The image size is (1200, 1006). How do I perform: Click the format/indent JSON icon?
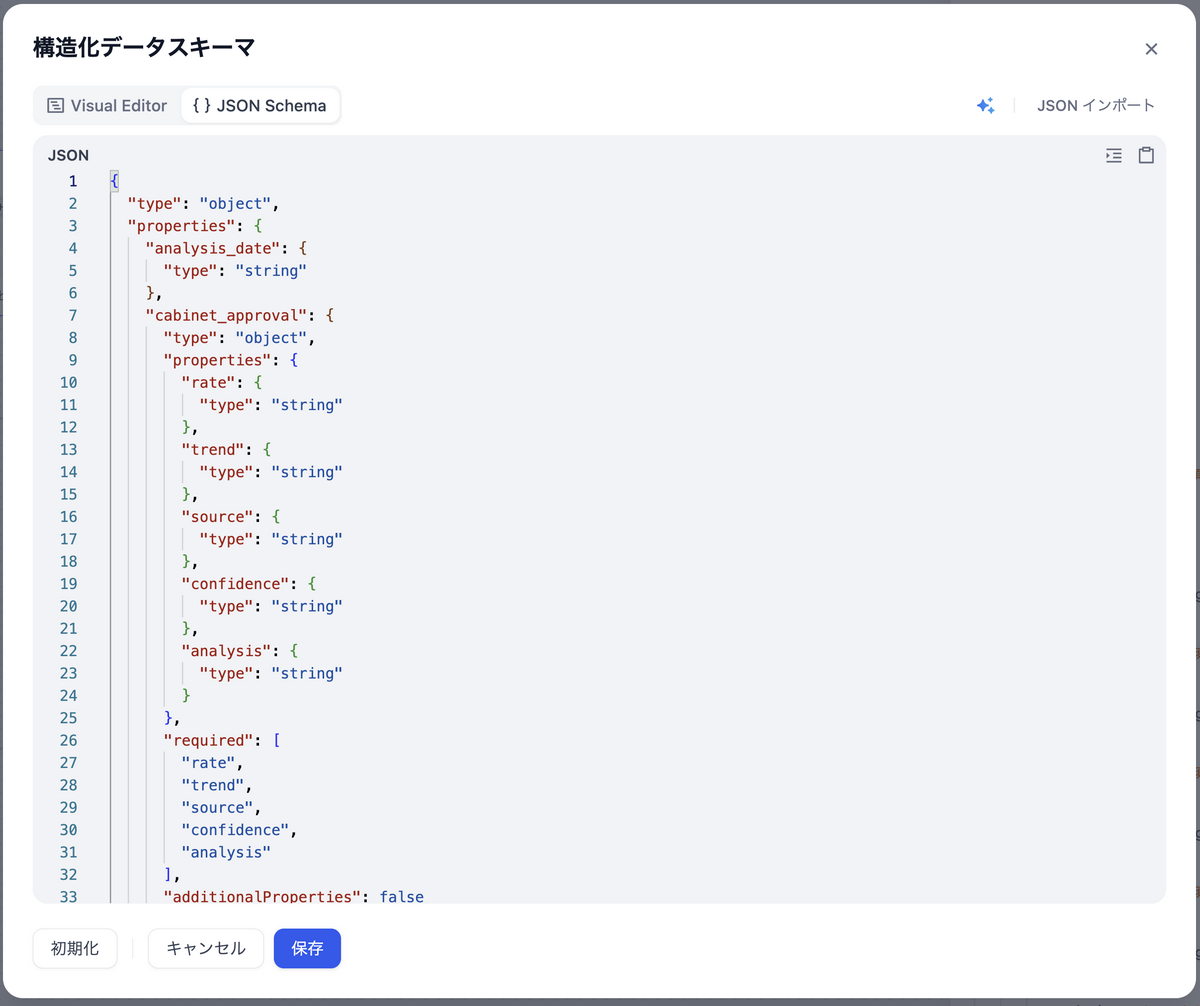(x=1113, y=155)
